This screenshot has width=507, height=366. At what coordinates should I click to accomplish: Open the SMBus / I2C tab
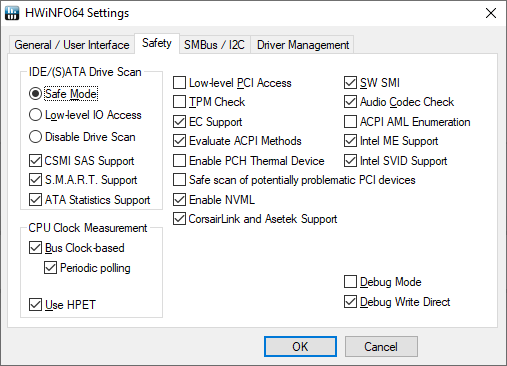coord(214,45)
